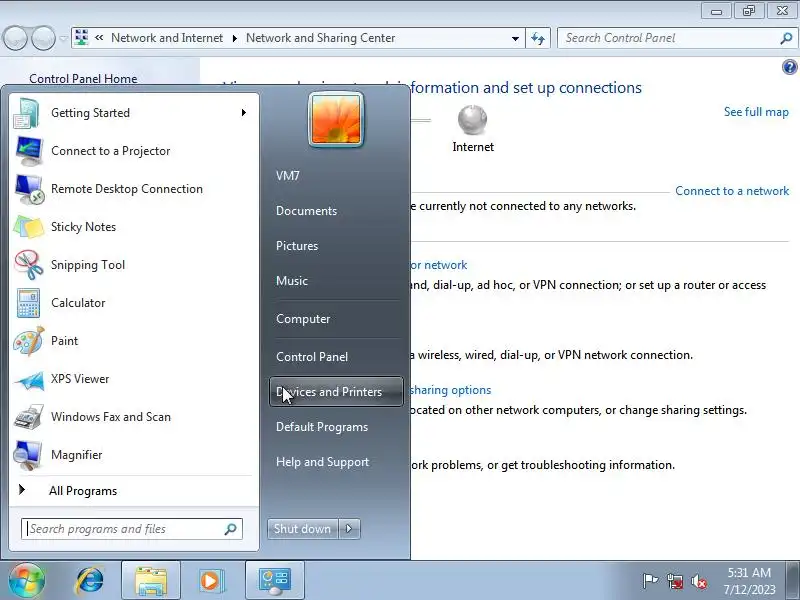Screen dimensions: 800x600
Task: Open Music from Start menu
Action: pos(292,281)
